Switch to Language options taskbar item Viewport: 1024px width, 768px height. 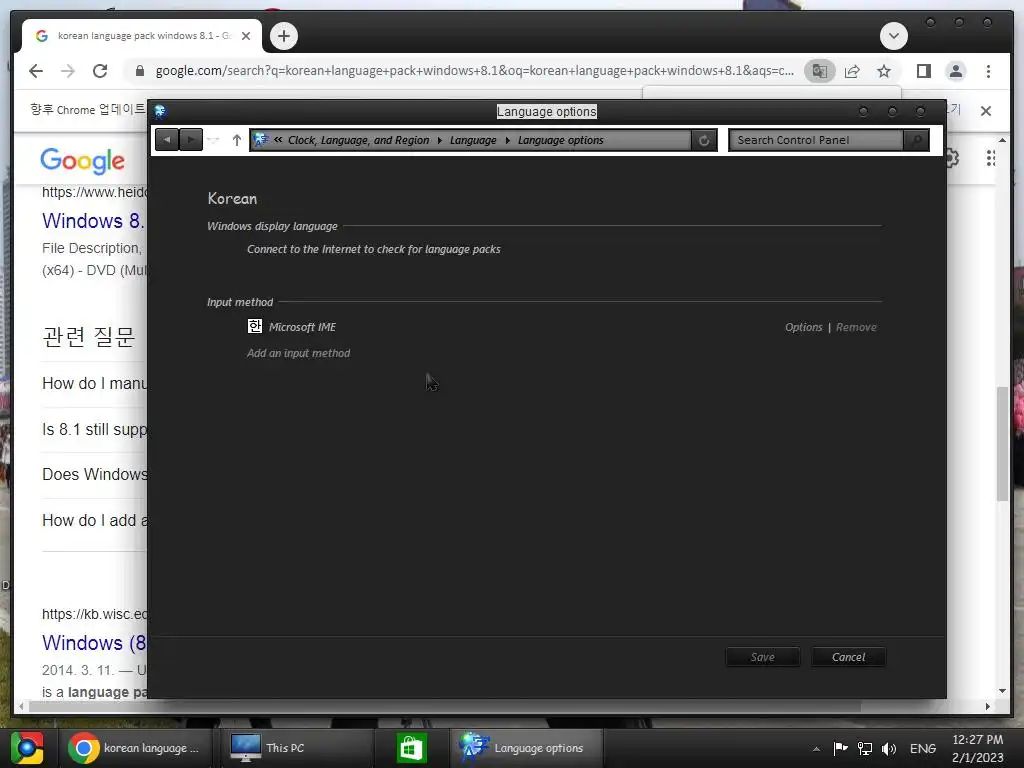[x=526, y=748]
